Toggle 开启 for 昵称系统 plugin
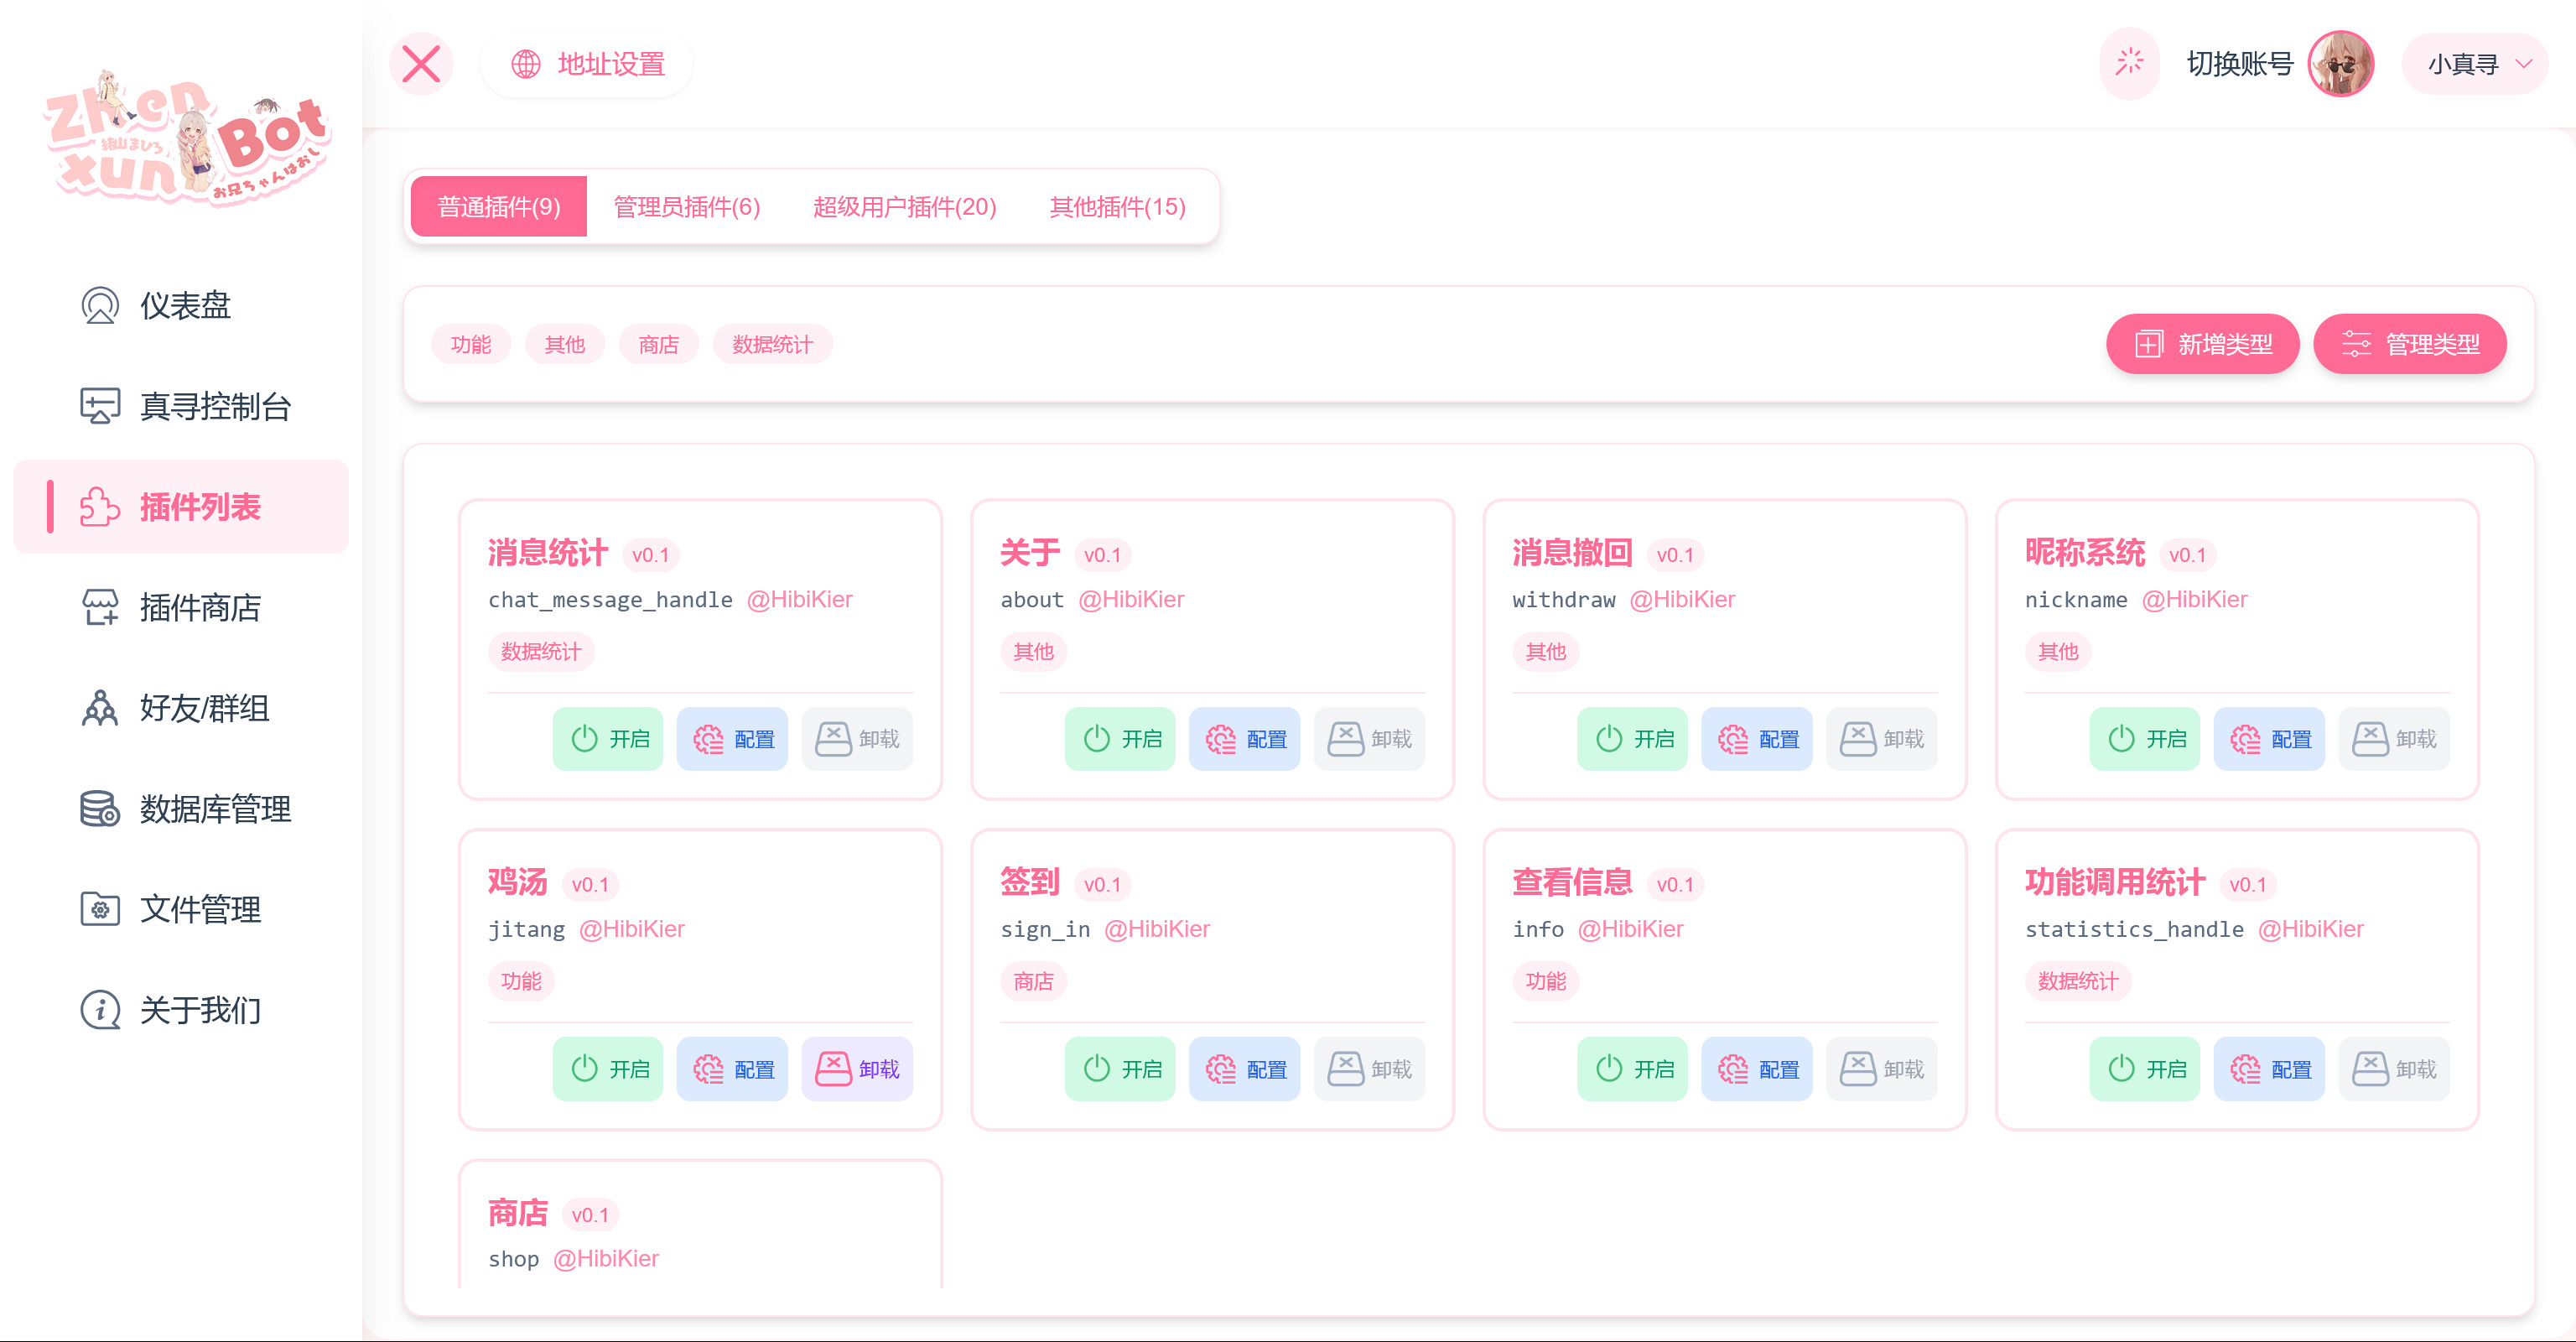2576x1342 pixels. pos(2144,739)
